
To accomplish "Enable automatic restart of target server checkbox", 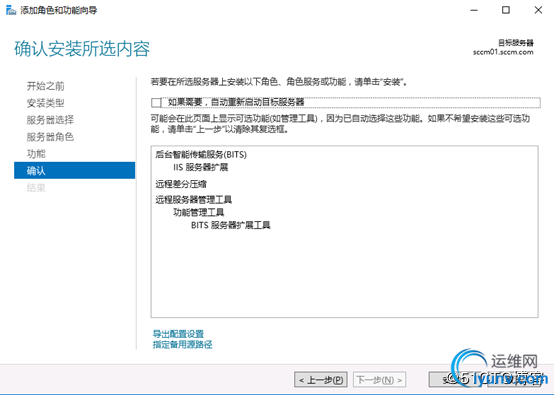I will pyautogui.click(x=156, y=103).
